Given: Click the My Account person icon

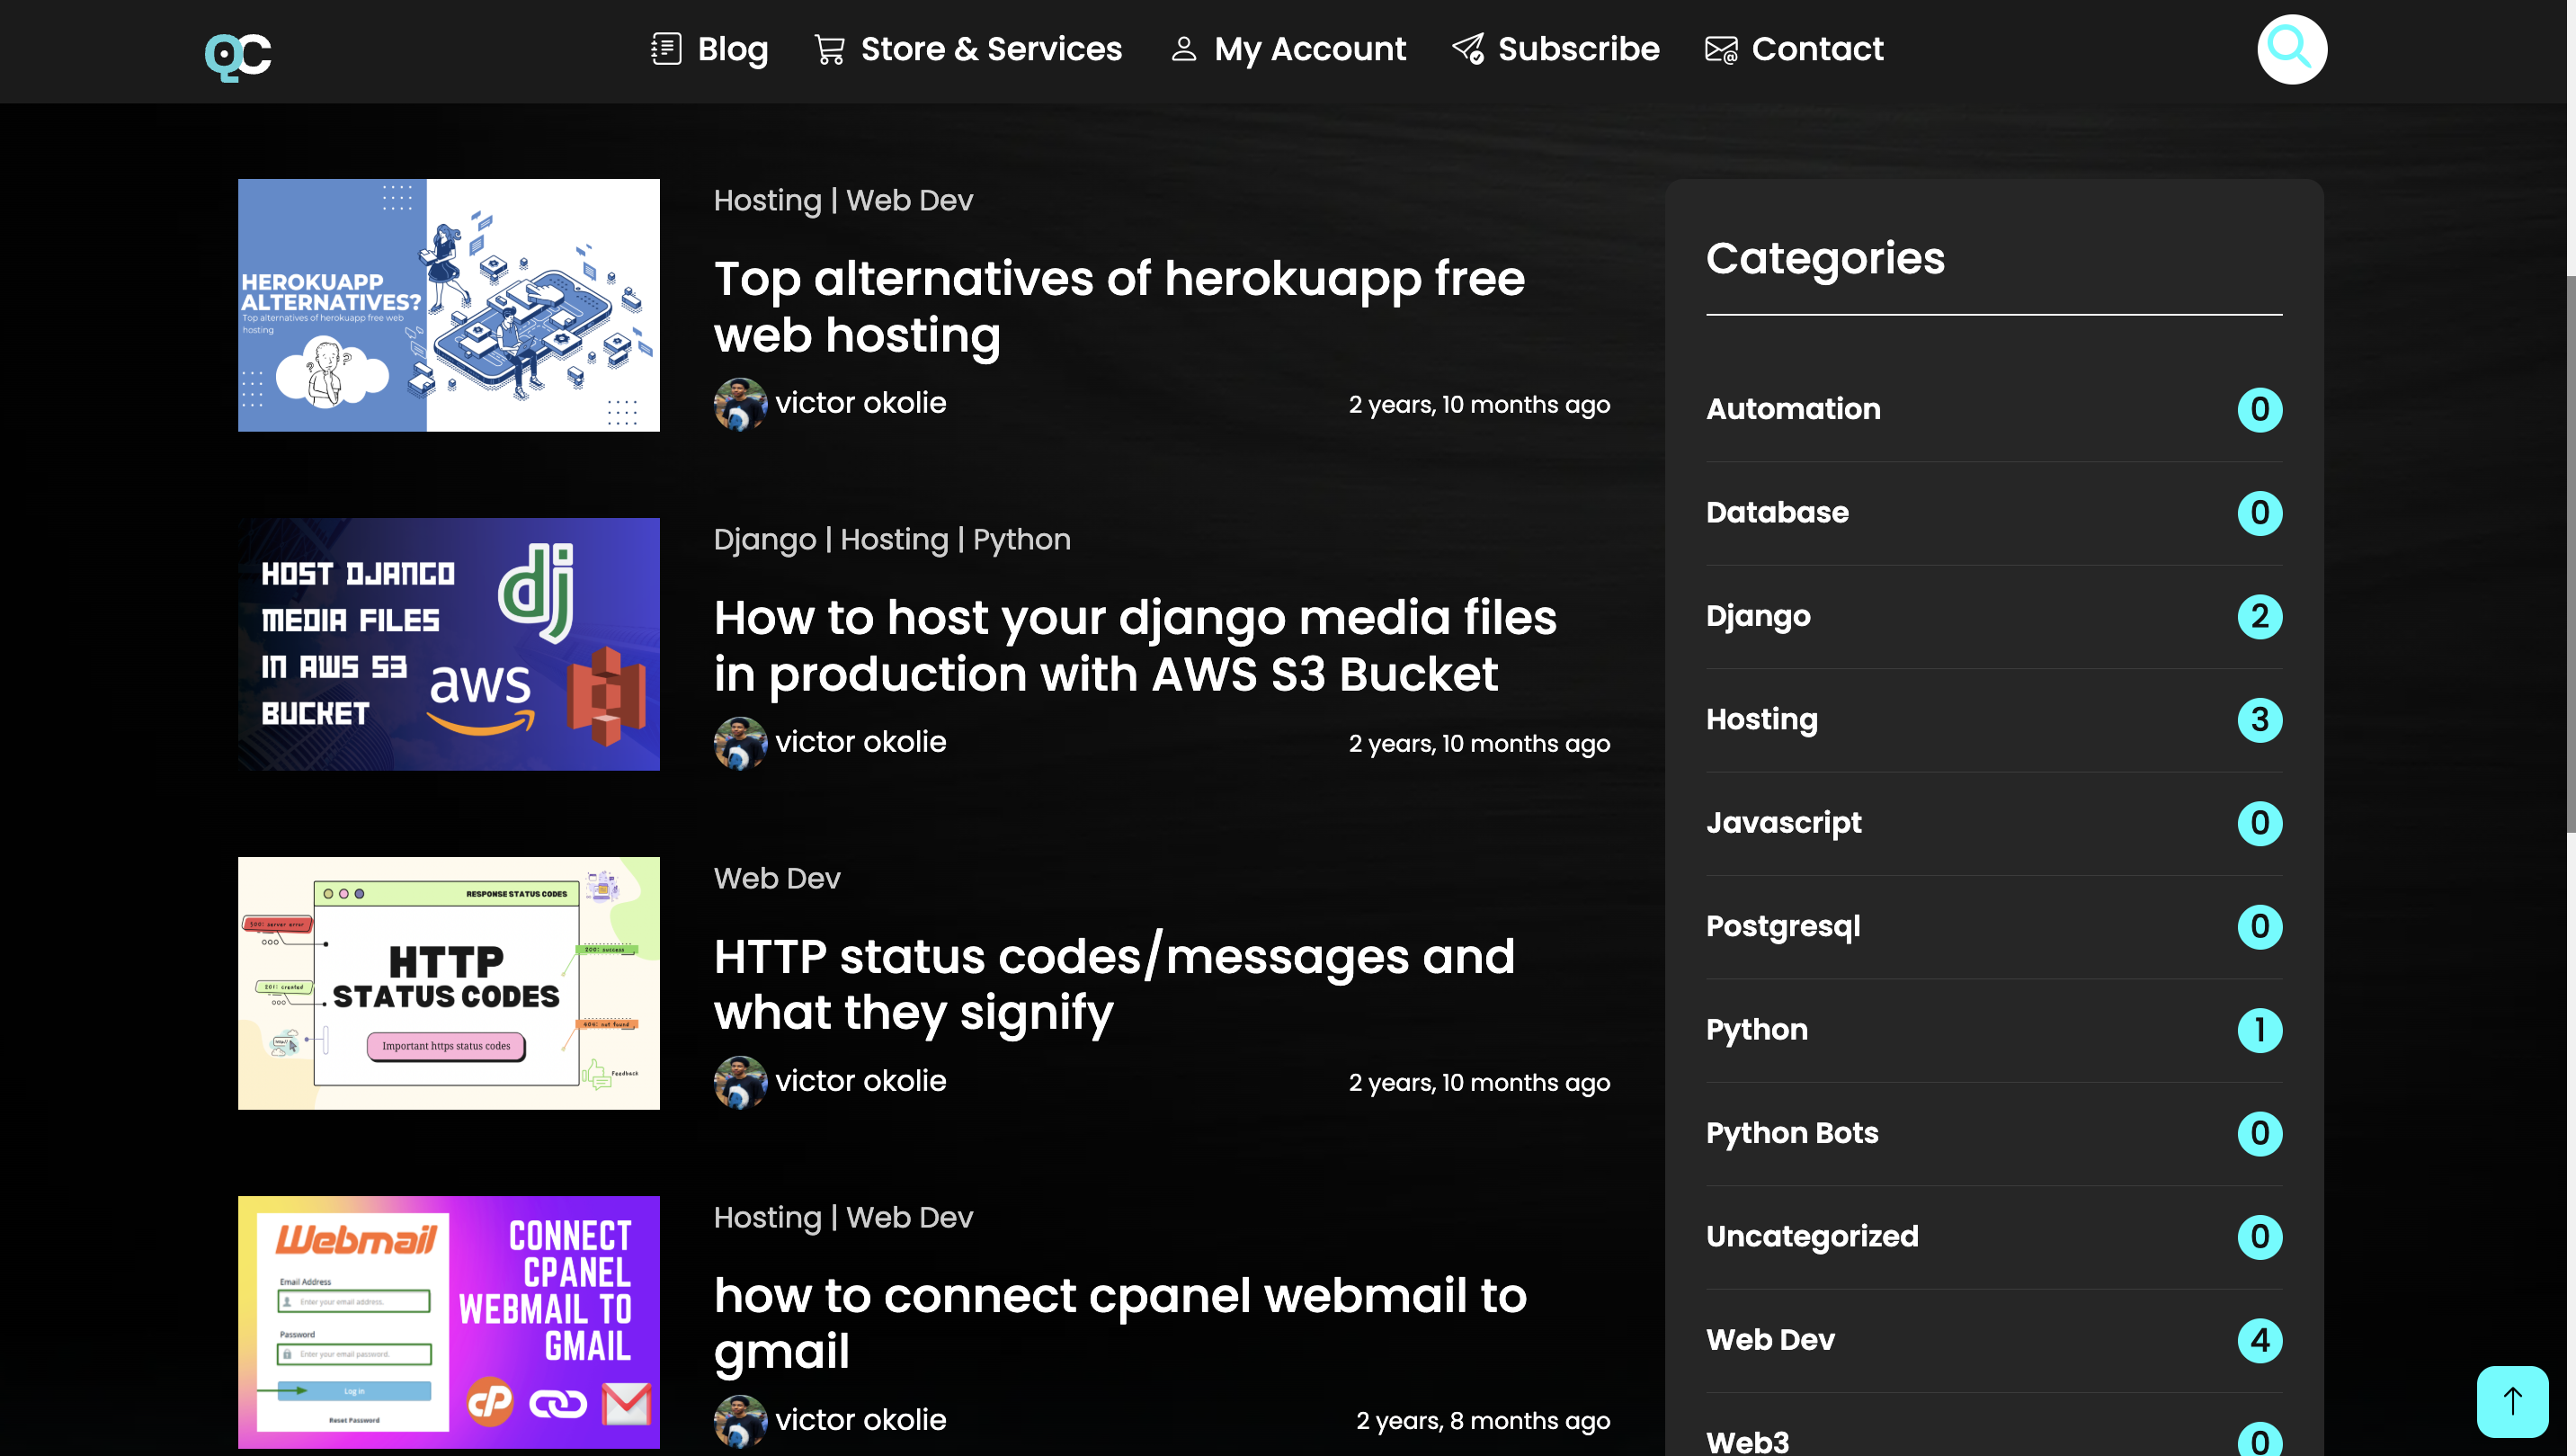Looking at the screenshot, I should (x=1183, y=49).
